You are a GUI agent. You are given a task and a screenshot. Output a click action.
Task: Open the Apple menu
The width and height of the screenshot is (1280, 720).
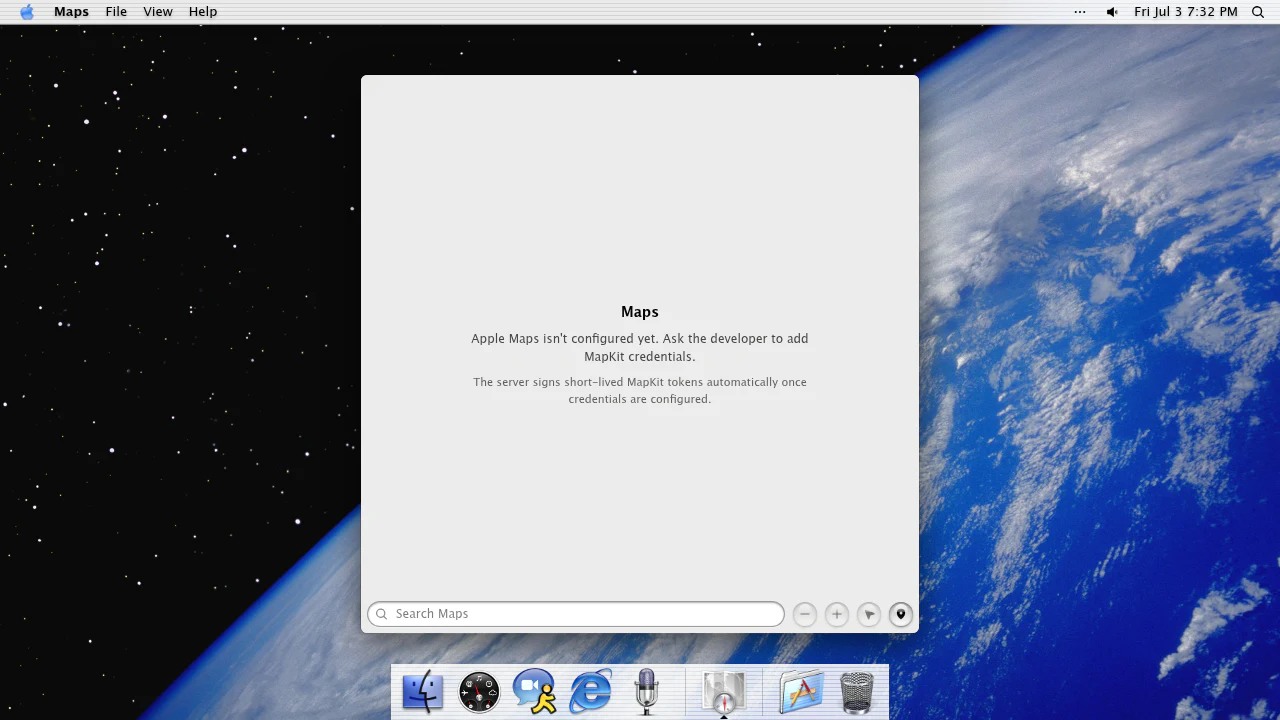click(x=27, y=12)
